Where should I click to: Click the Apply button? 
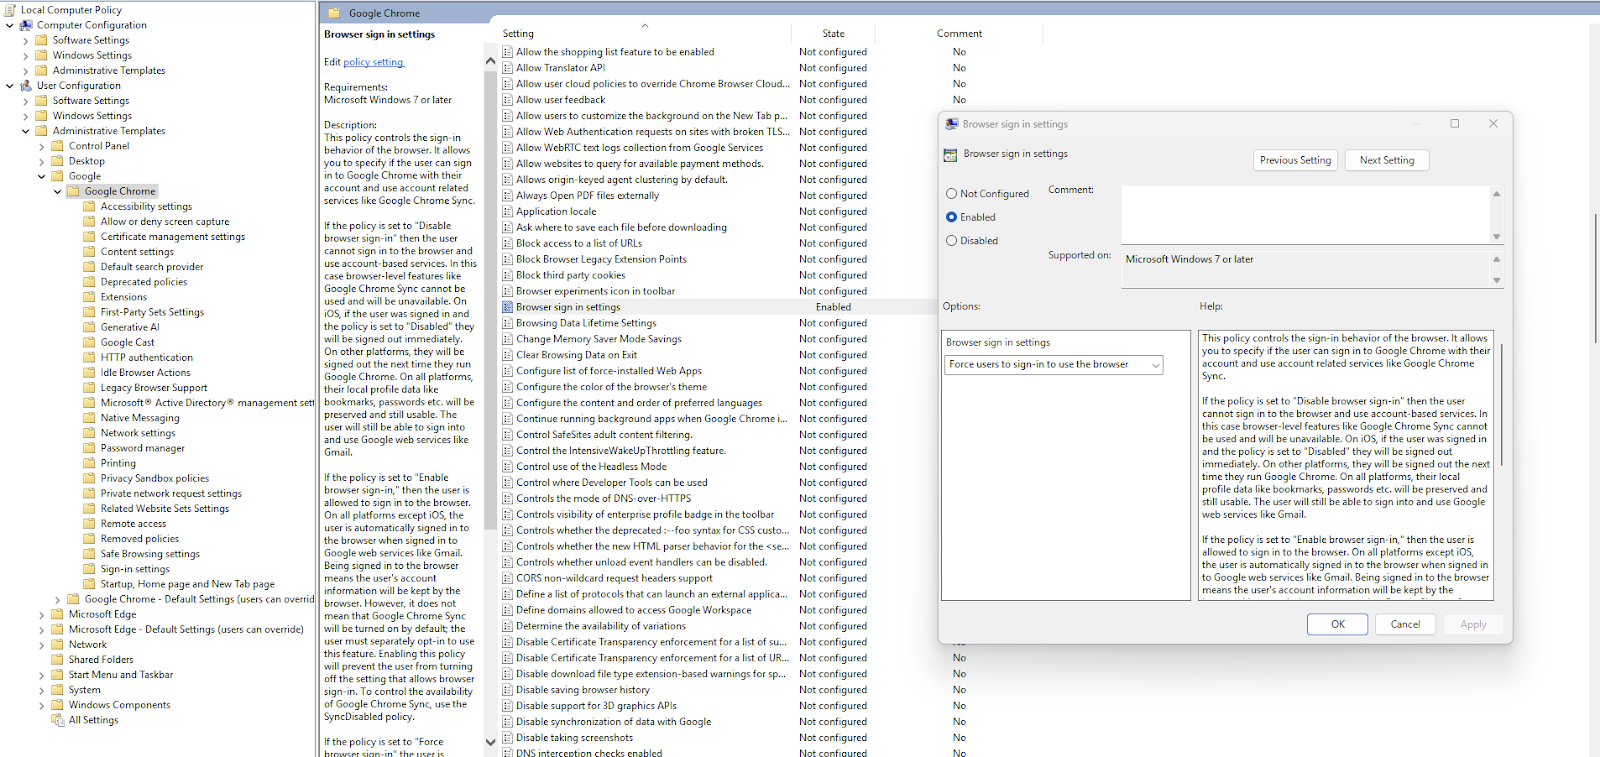pos(1473,624)
